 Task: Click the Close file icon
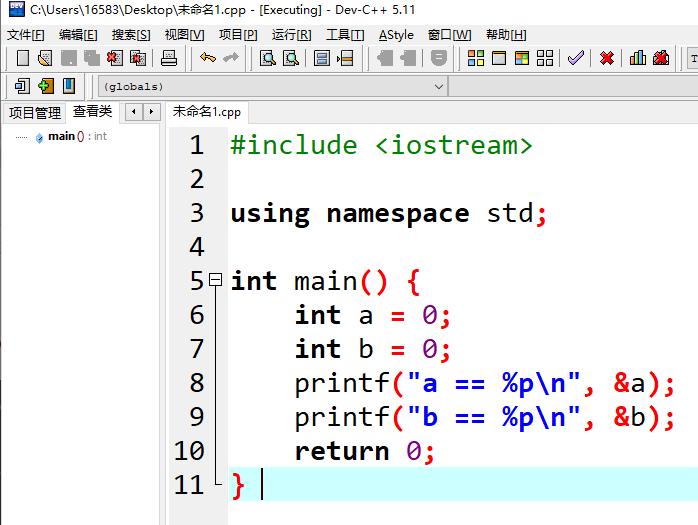tap(115, 58)
